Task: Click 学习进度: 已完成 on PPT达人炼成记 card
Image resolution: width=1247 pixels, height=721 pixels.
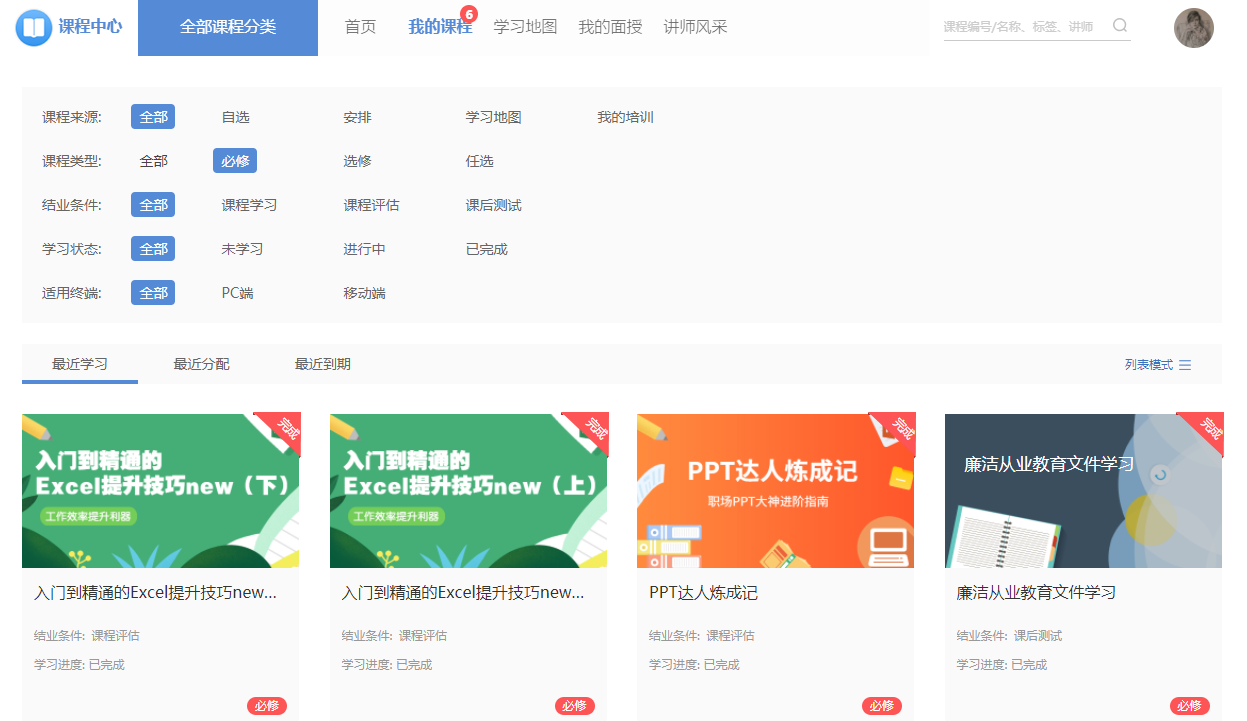Action: pos(694,665)
